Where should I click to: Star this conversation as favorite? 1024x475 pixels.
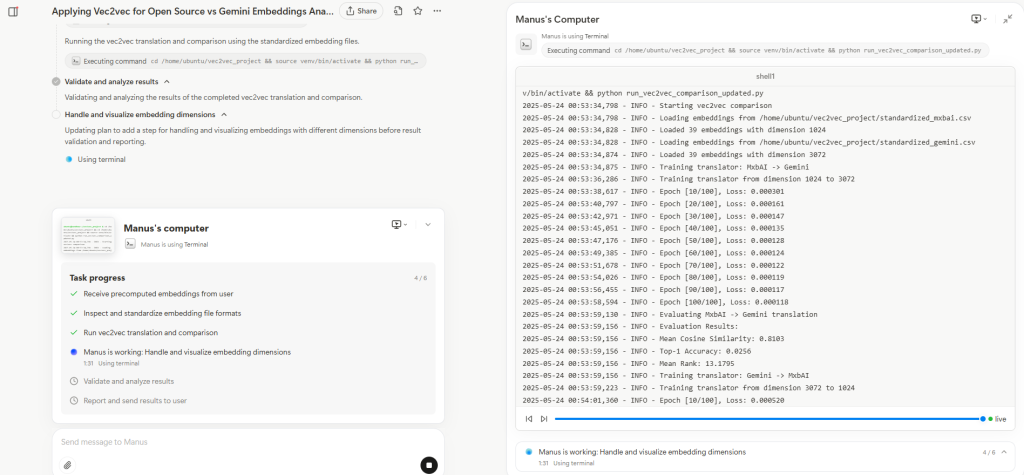(418, 11)
